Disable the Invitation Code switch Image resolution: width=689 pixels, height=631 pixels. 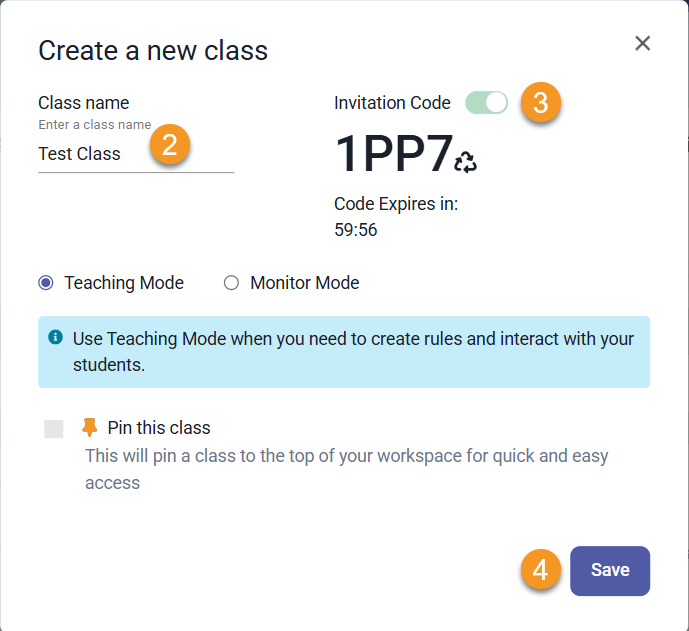point(487,102)
